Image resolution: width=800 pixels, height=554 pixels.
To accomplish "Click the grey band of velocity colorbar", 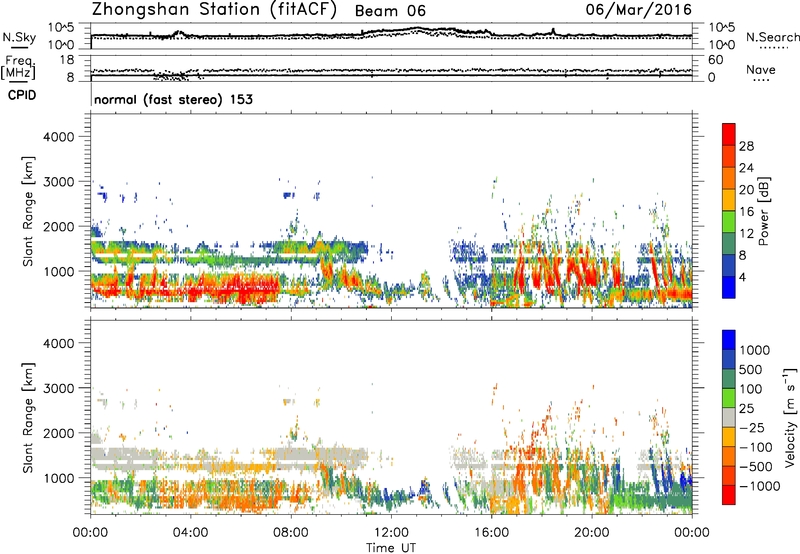I will click(x=729, y=417).
